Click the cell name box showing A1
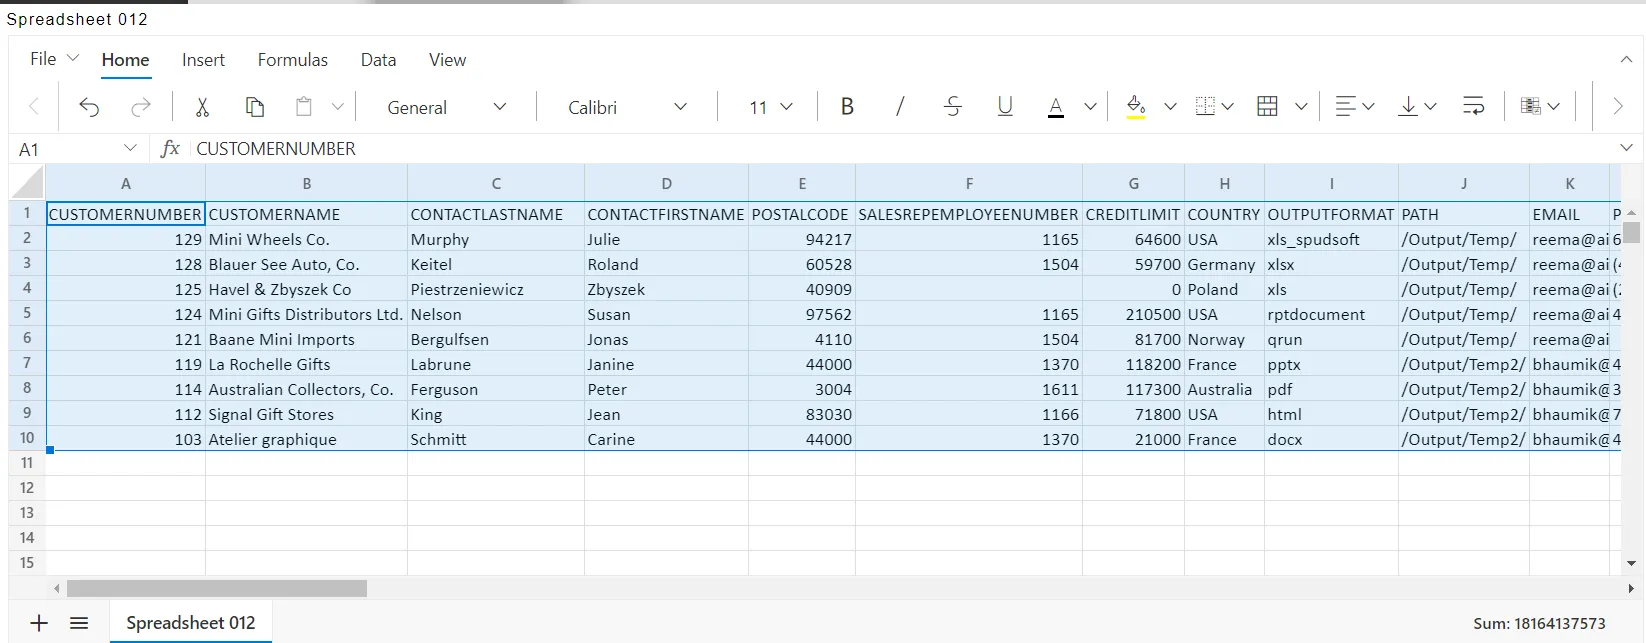 click(x=77, y=149)
